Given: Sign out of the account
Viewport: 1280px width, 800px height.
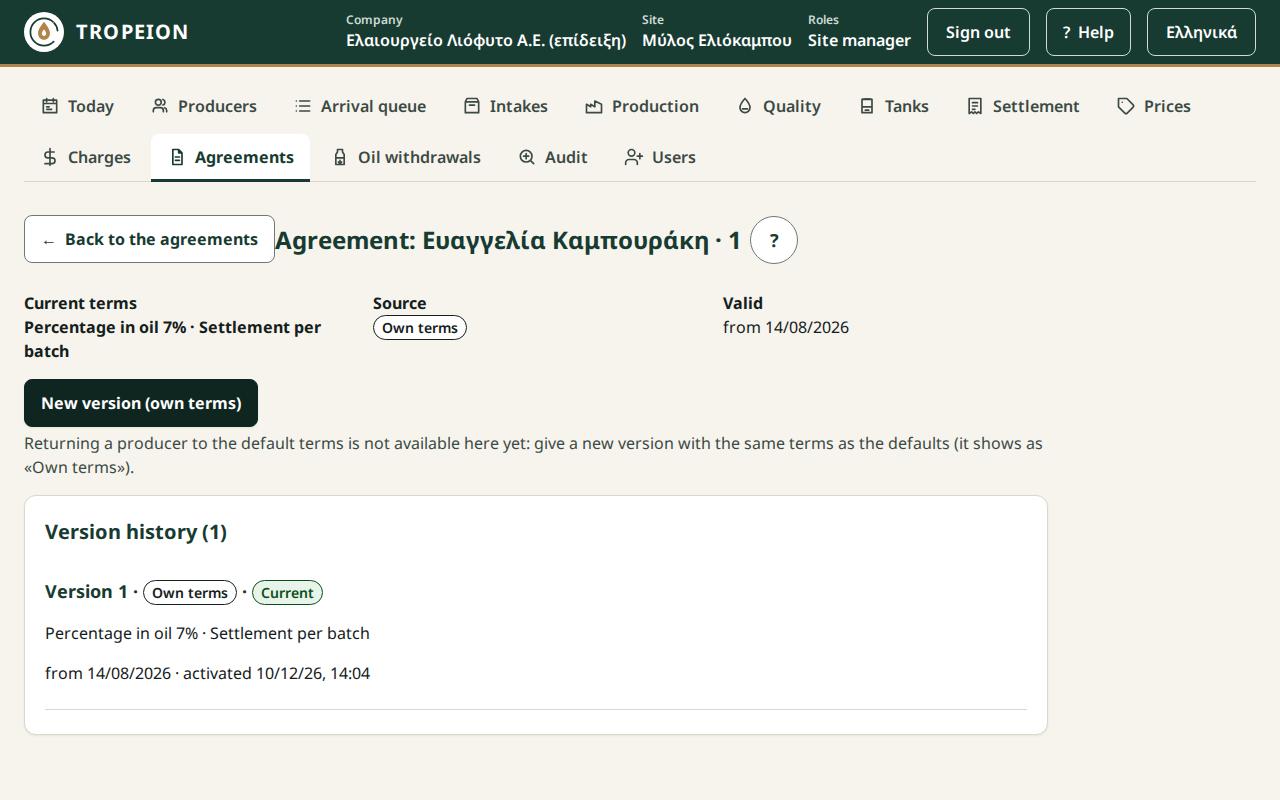Looking at the screenshot, I should 978,32.
